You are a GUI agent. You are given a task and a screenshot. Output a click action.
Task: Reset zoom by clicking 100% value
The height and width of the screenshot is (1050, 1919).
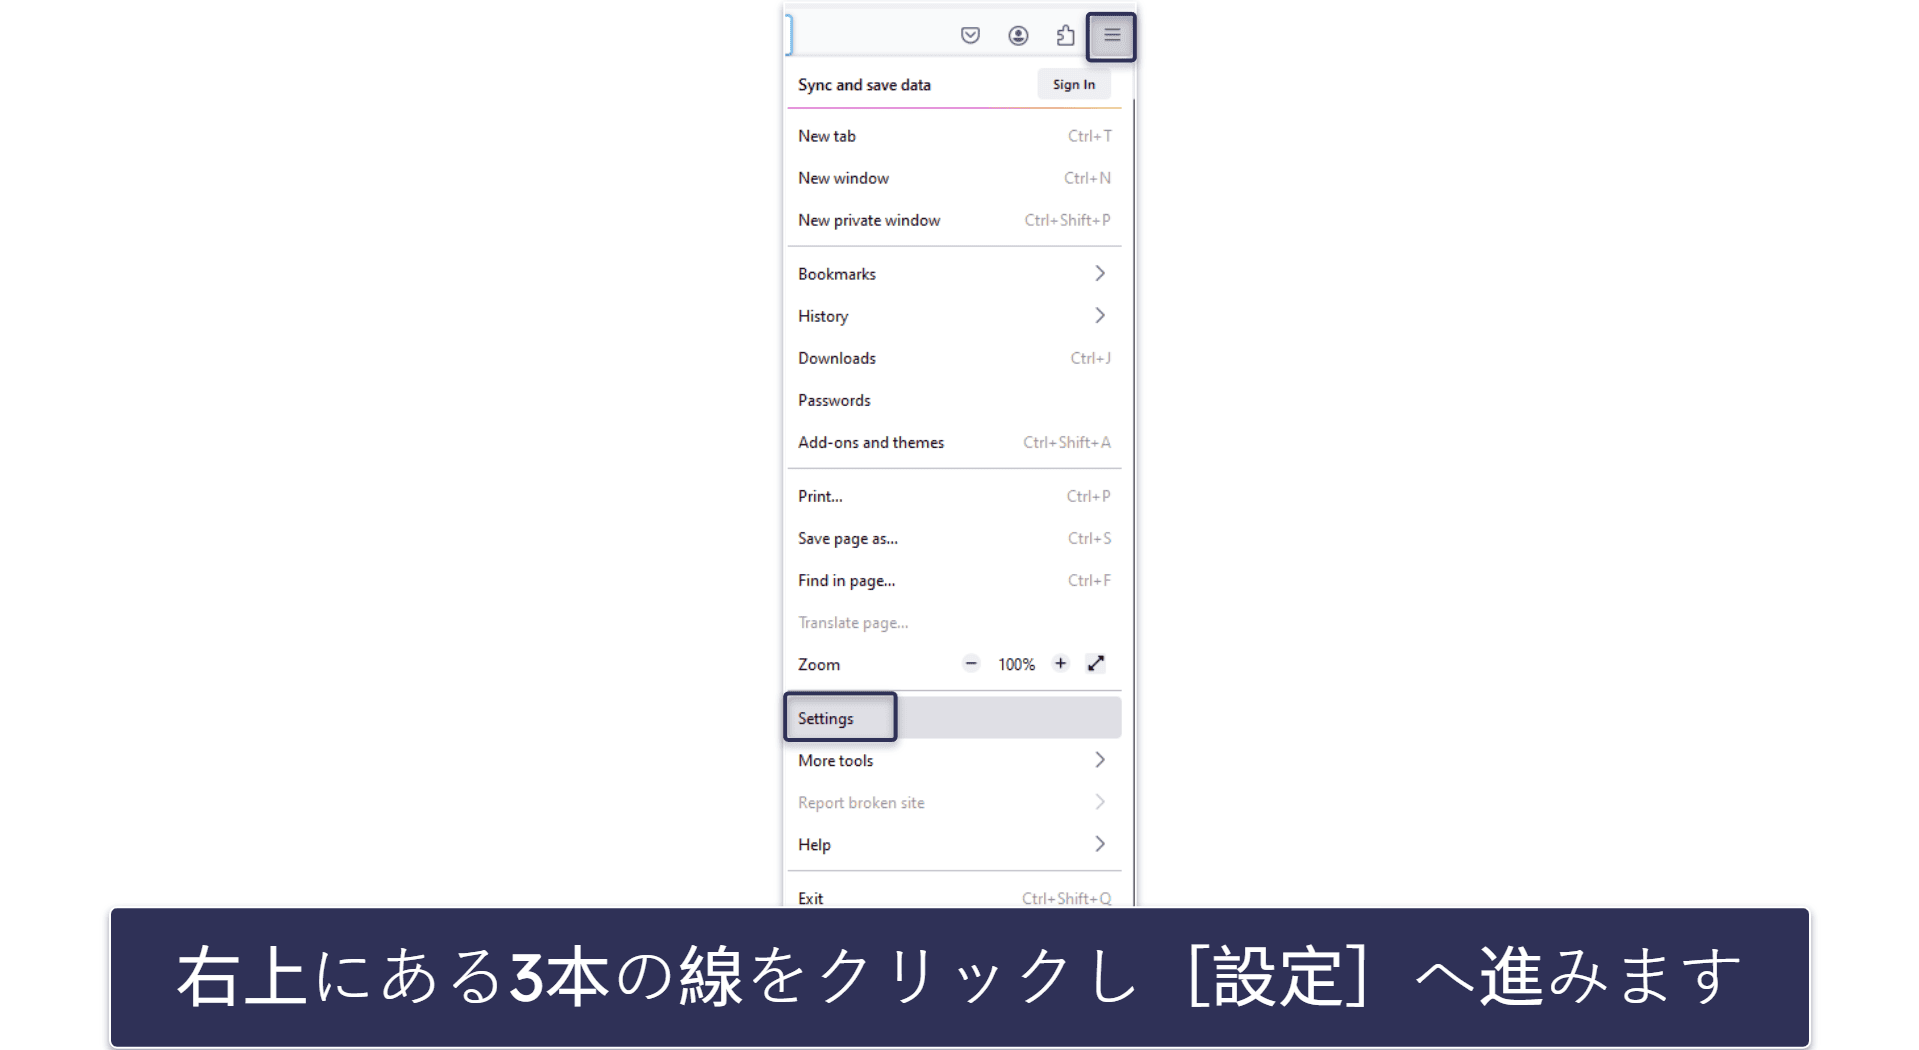point(1016,664)
